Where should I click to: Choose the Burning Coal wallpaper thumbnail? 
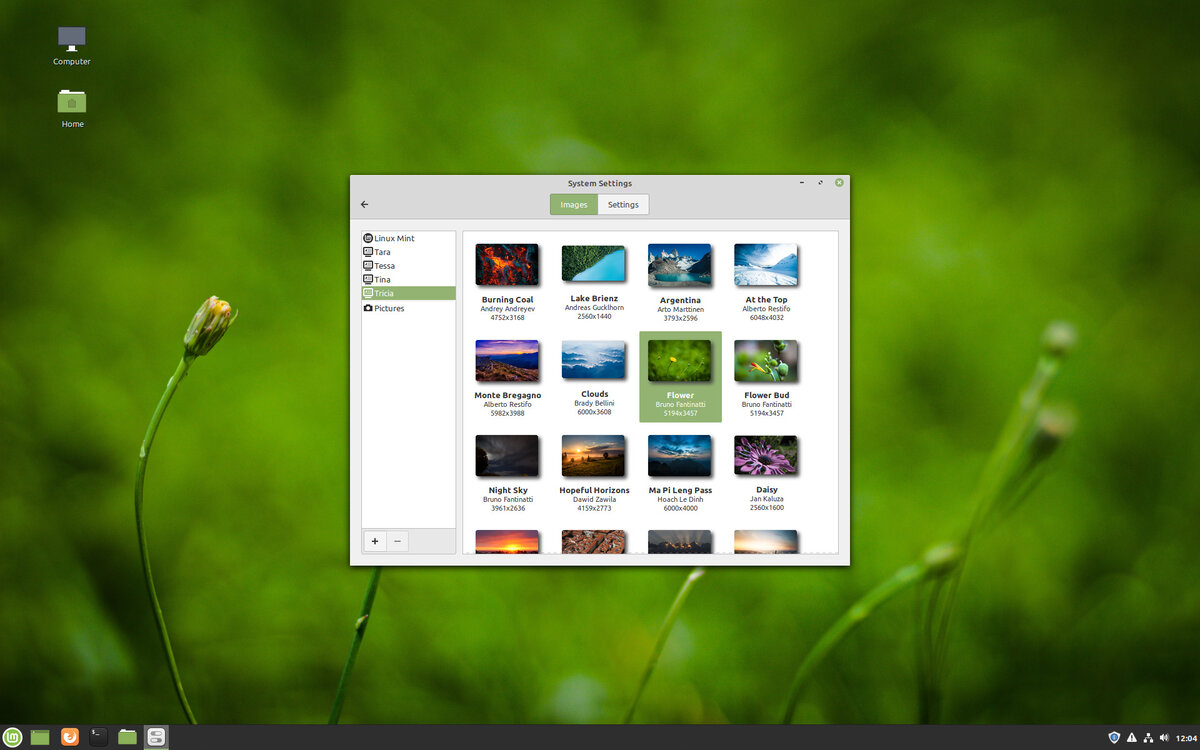click(507, 265)
